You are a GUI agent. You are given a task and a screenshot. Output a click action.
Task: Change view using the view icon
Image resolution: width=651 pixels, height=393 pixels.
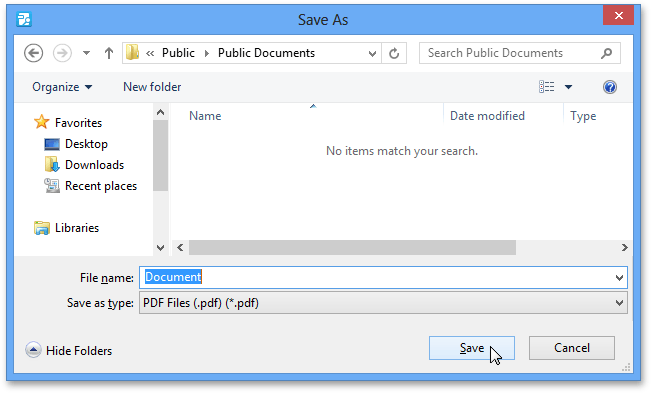tap(546, 87)
